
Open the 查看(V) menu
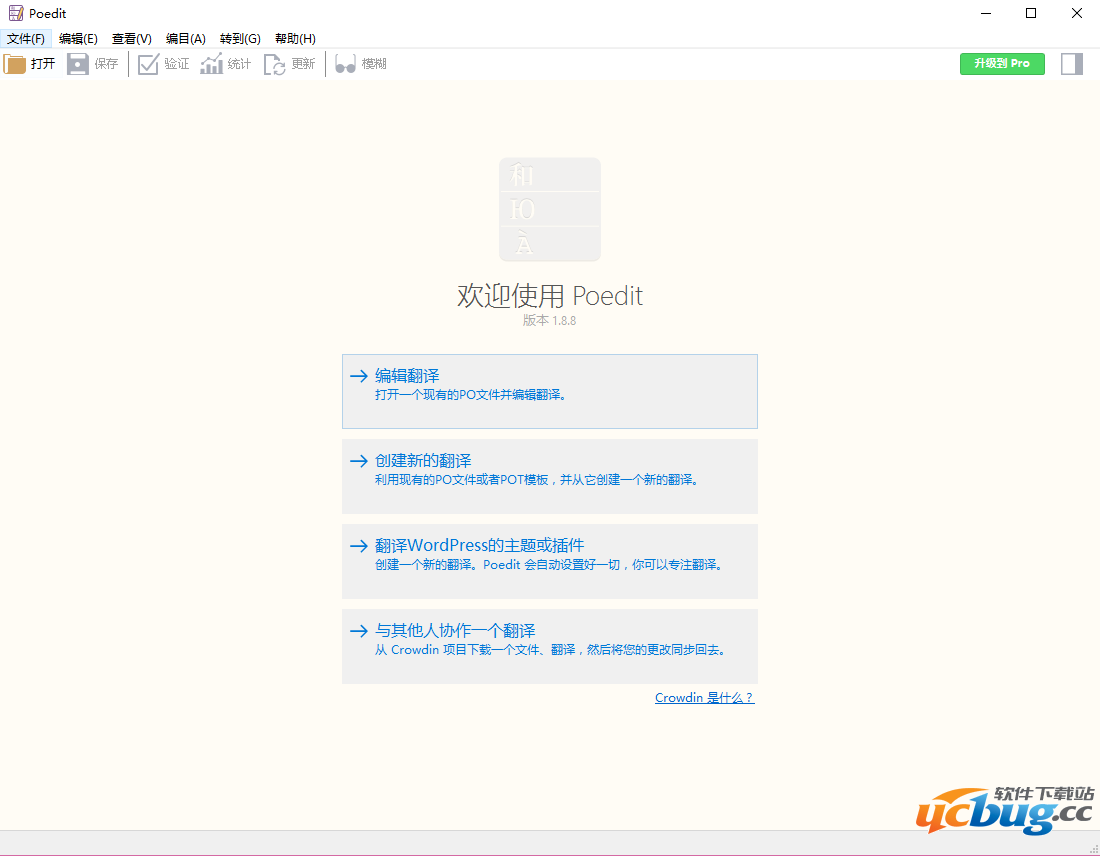(132, 39)
